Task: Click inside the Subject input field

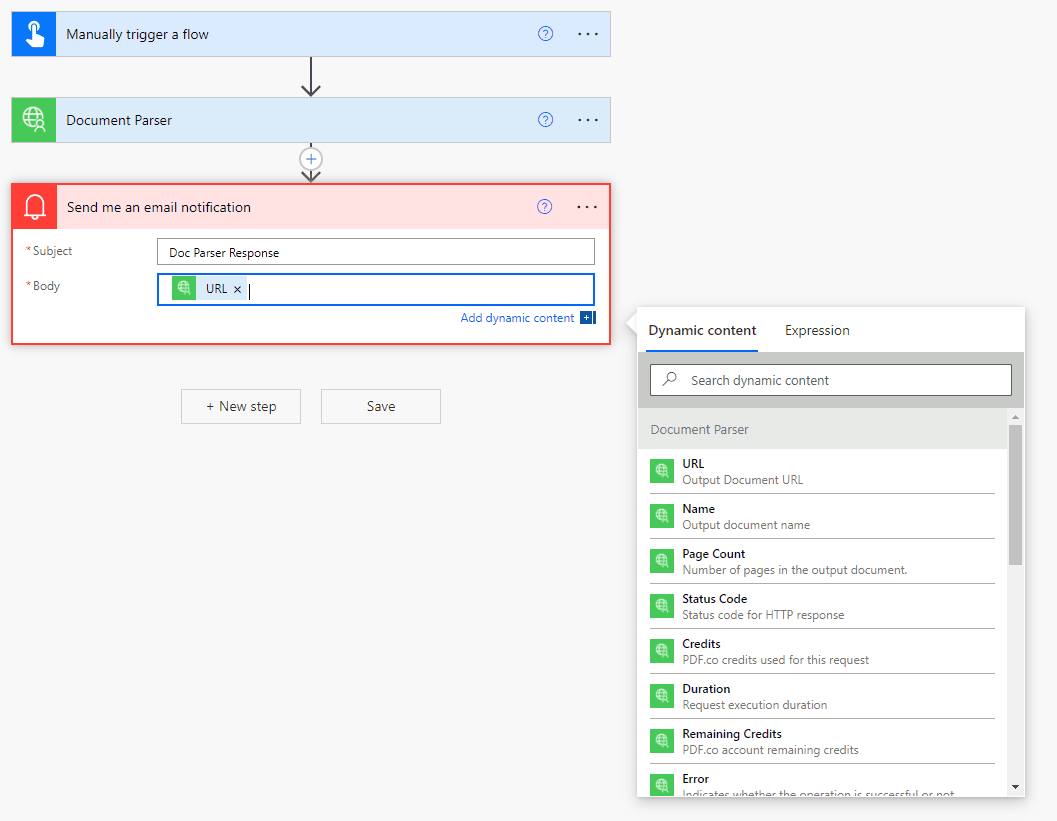Action: tap(375, 251)
